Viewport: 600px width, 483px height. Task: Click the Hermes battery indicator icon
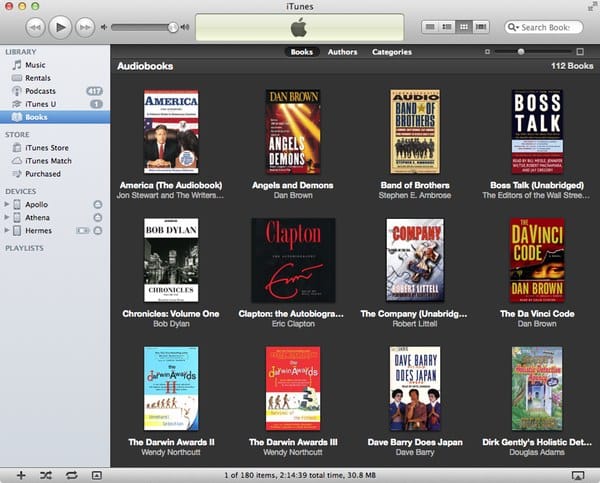[83, 230]
